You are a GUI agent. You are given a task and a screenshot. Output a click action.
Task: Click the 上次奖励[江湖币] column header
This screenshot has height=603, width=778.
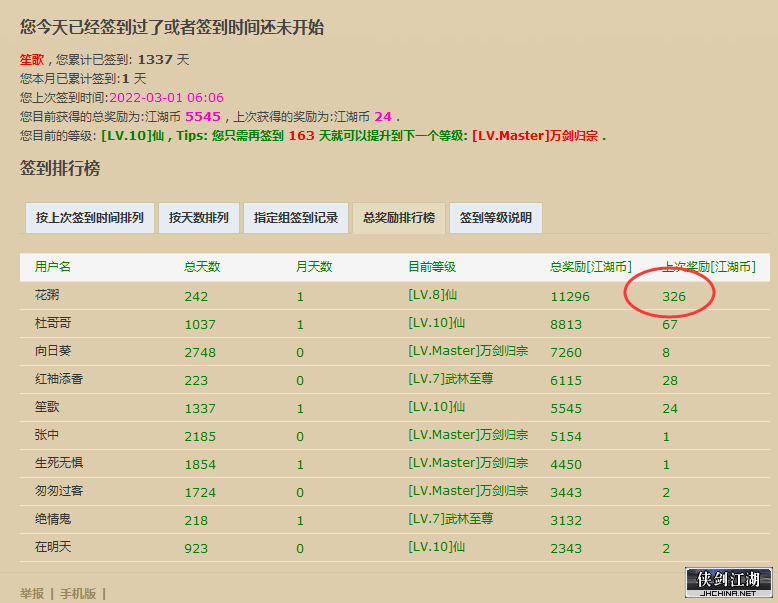[709, 267]
